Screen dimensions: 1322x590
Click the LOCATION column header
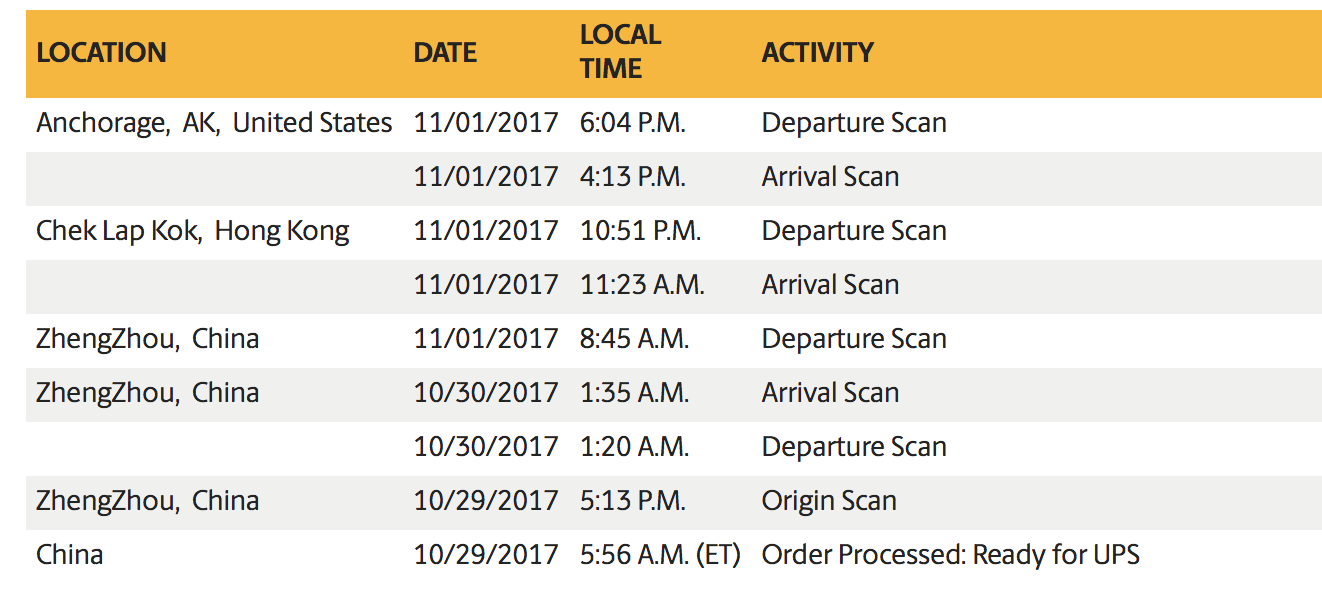coord(101,52)
